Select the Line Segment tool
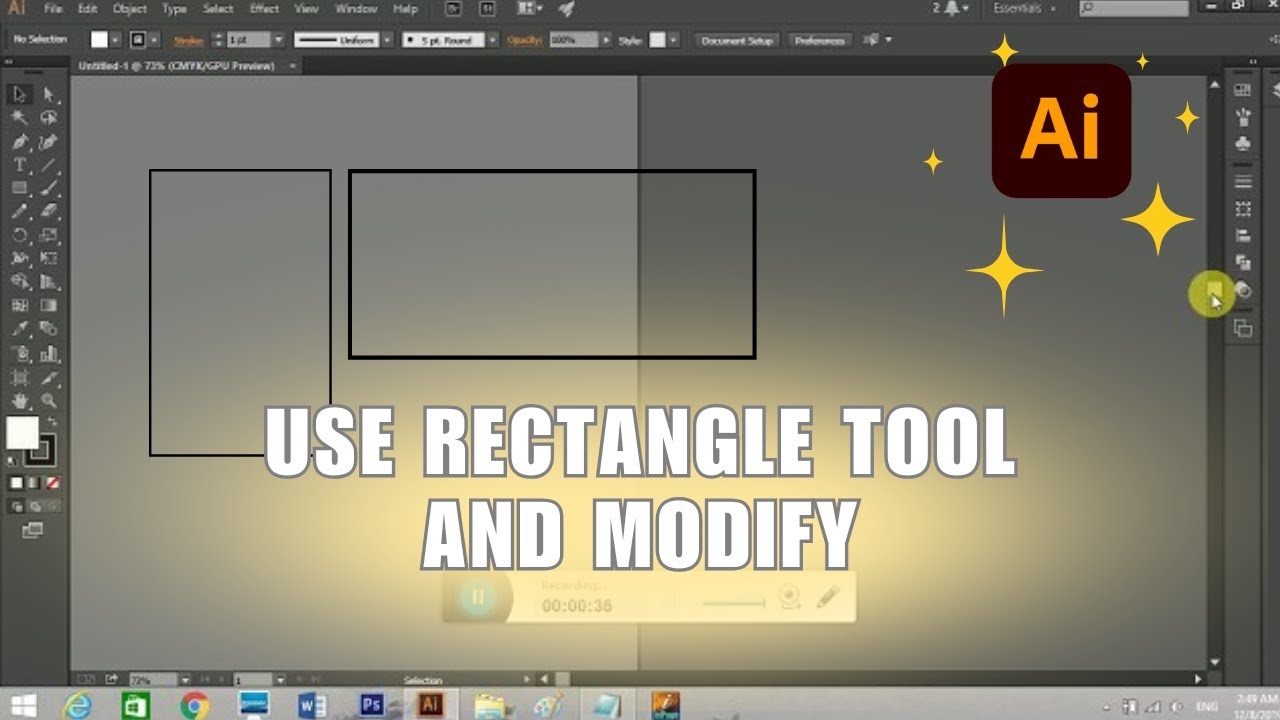The image size is (1280, 720). pyautogui.click(x=49, y=165)
